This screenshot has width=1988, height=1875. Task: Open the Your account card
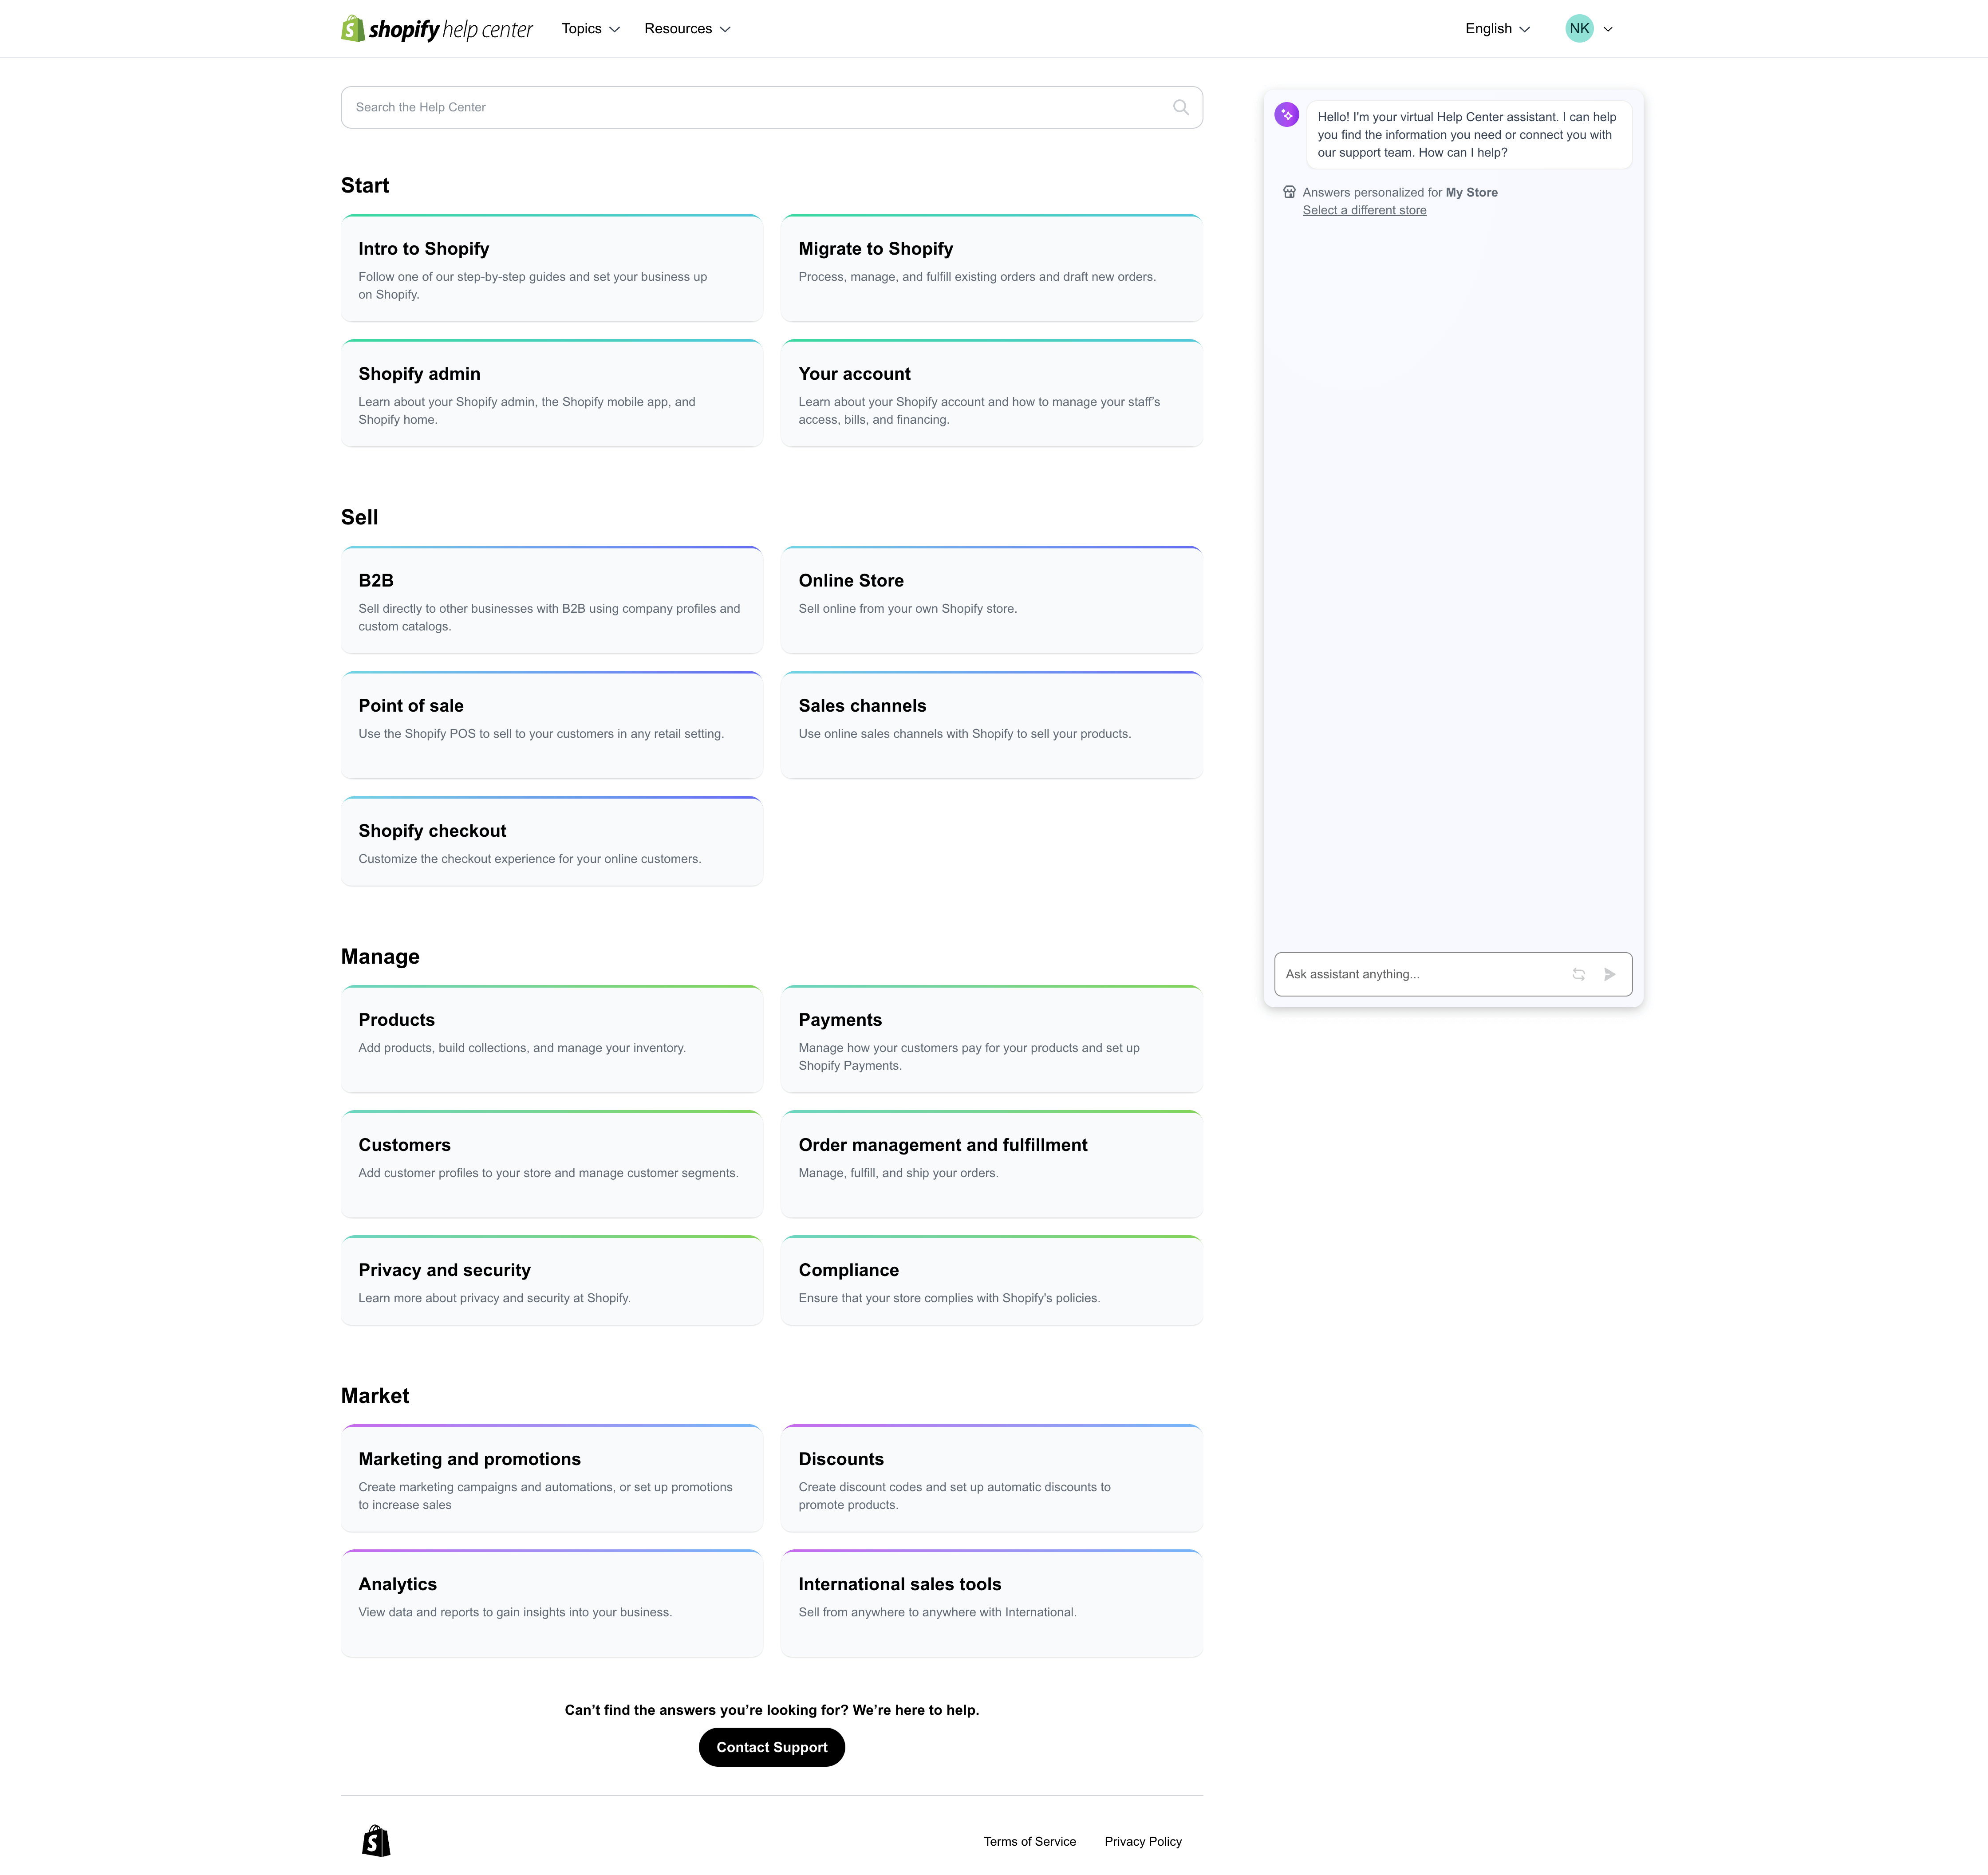click(992, 393)
